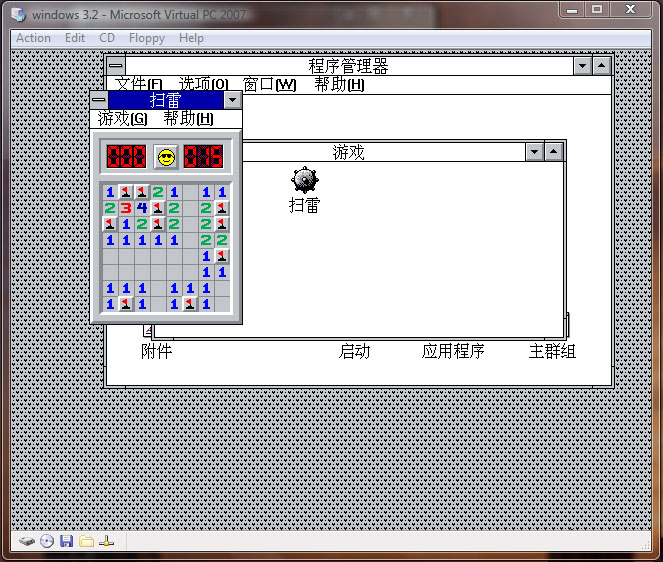This screenshot has width=663, height=562.
Task: Minimize the 游戏 group window with down arrow
Action: click(x=534, y=152)
